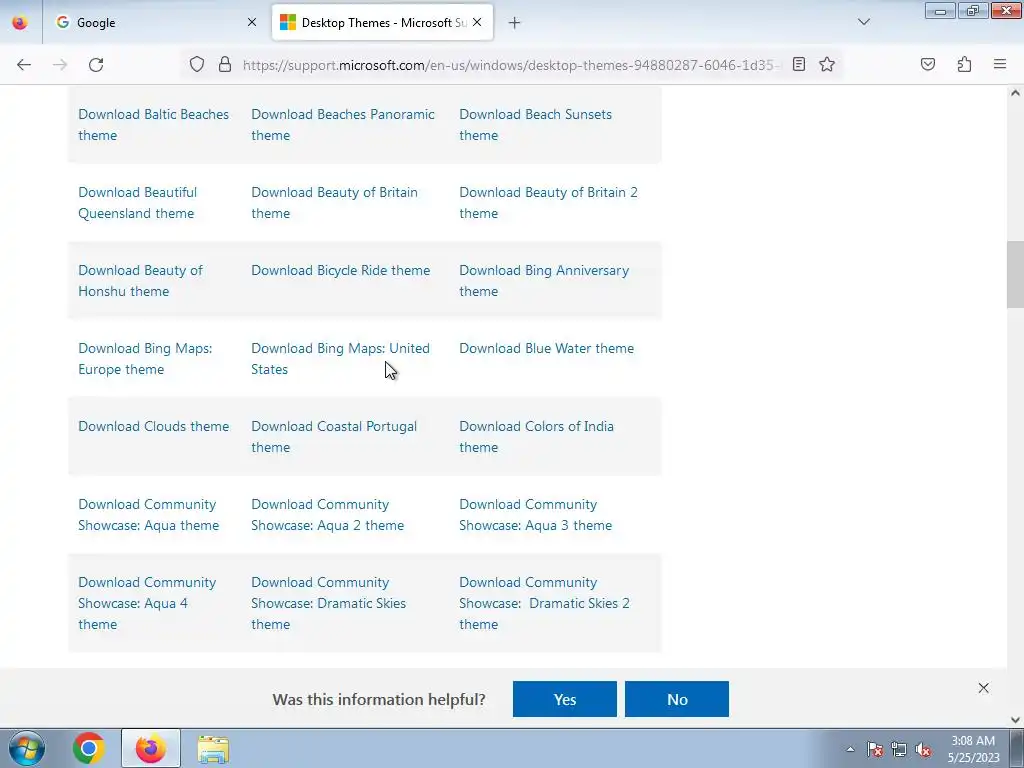The height and width of the screenshot is (768, 1024).
Task: Open Community Showcase: Dramatic Skies theme
Action: coord(328,603)
